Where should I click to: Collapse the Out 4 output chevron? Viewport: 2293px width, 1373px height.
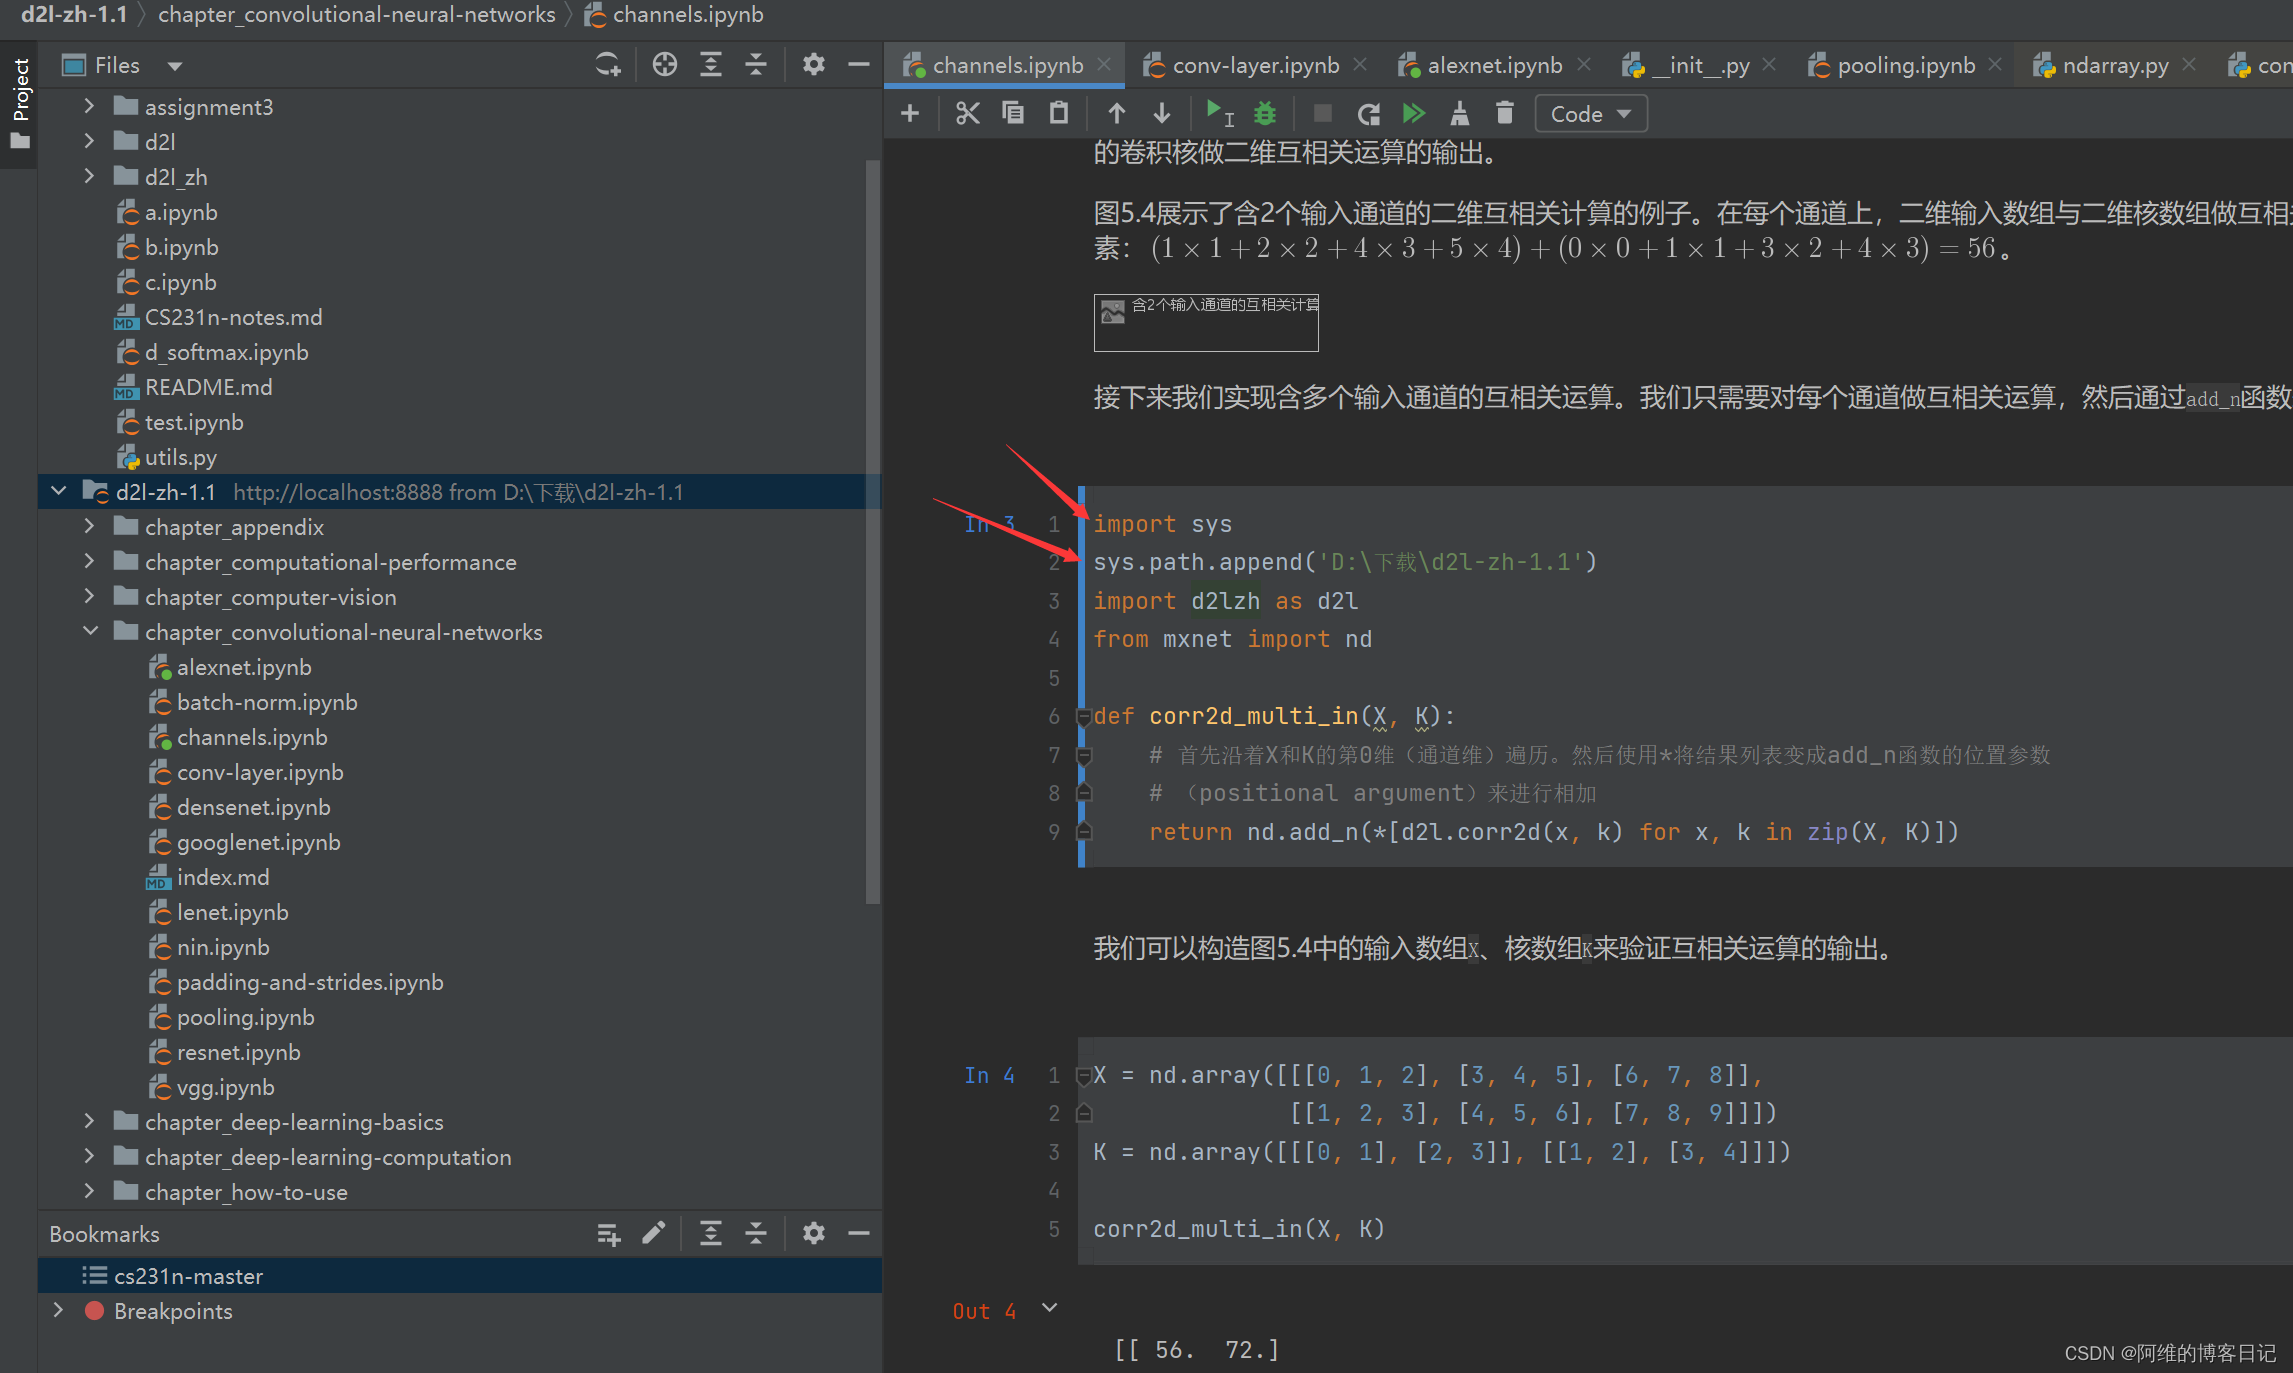[1050, 1308]
